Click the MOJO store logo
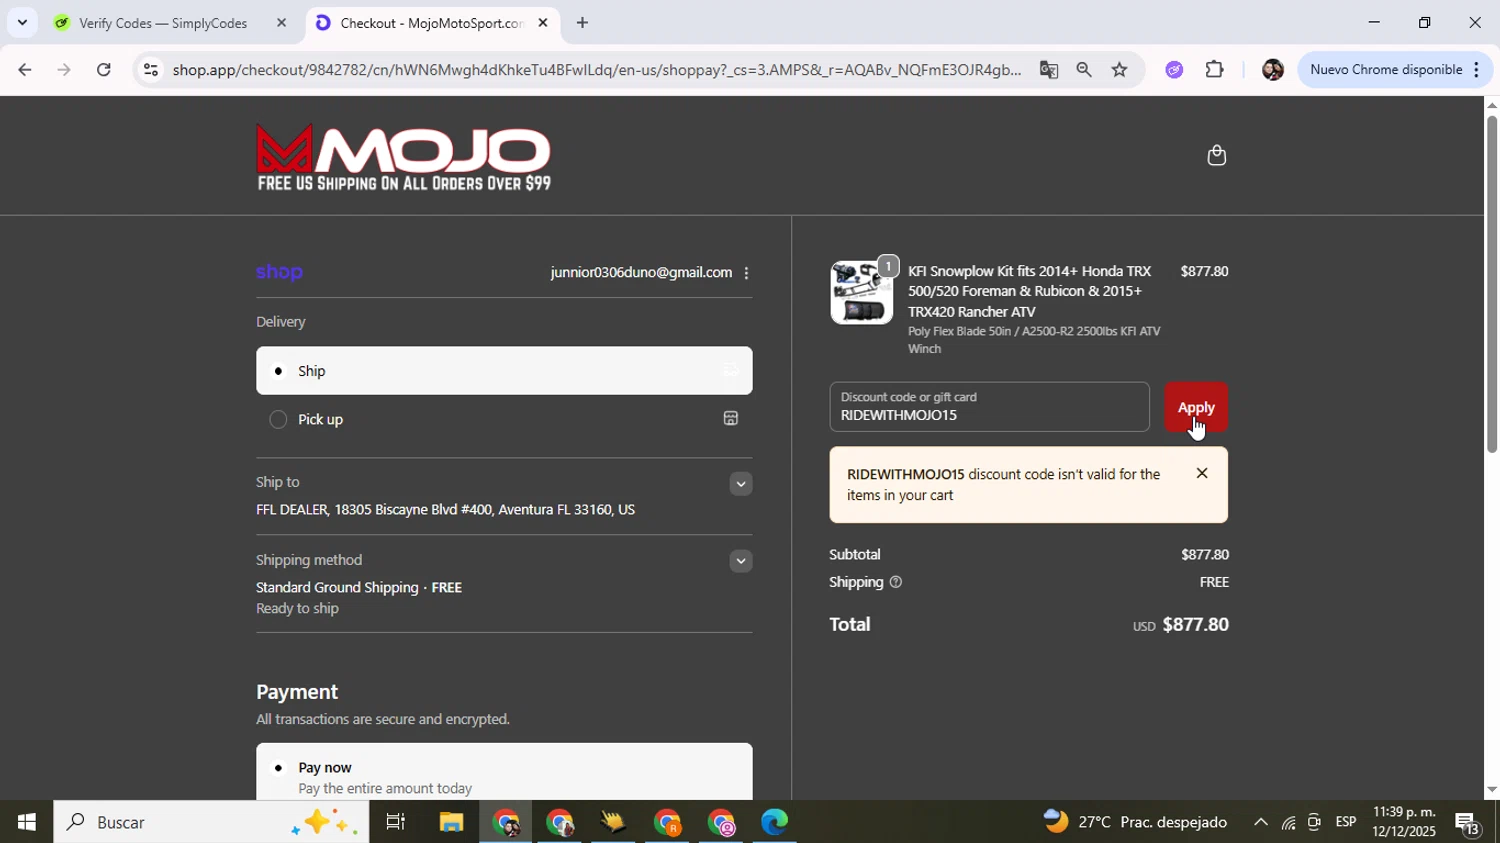 click(403, 157)
